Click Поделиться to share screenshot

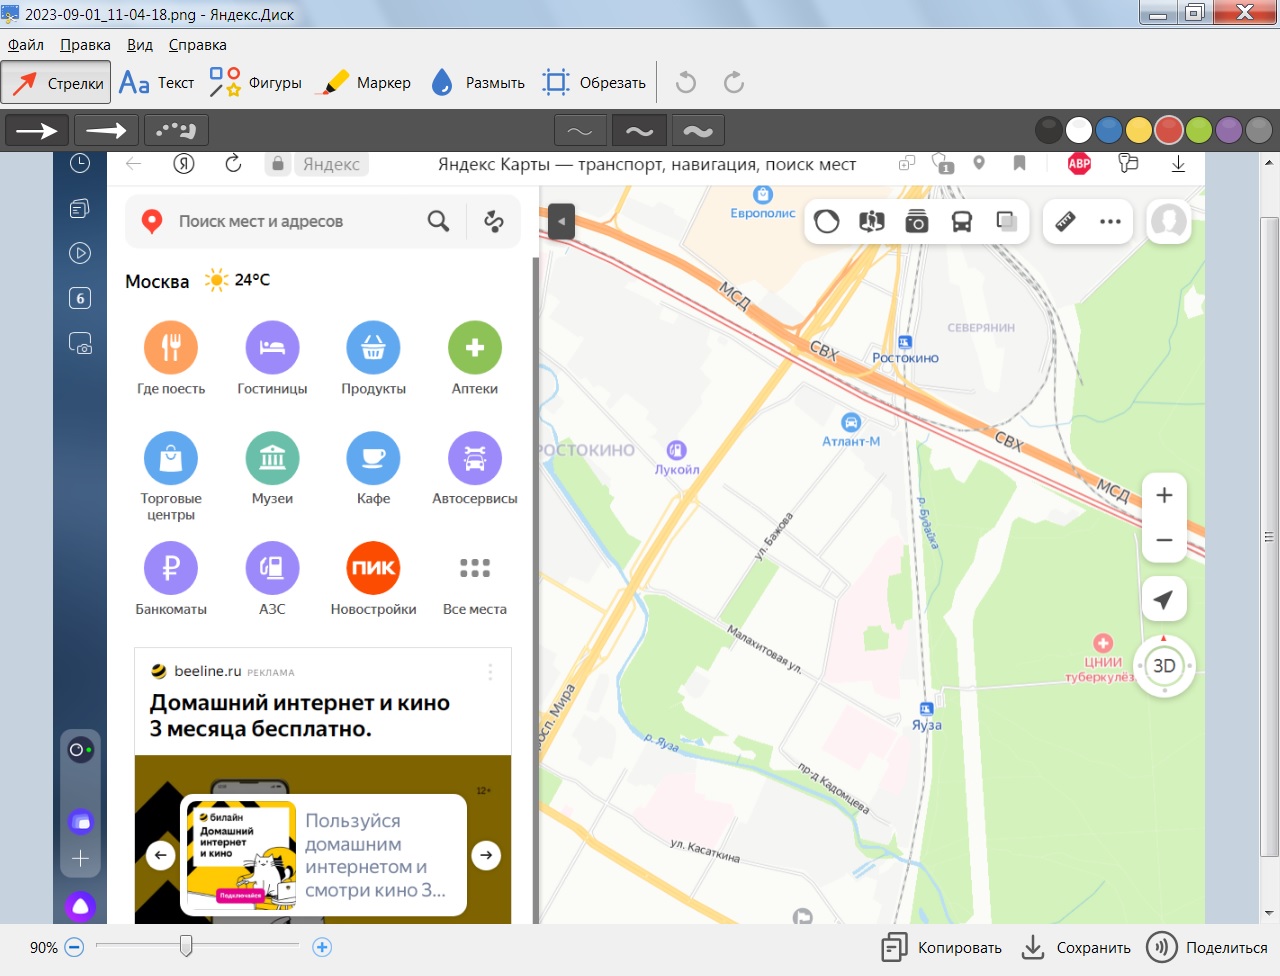[1207, 947]
